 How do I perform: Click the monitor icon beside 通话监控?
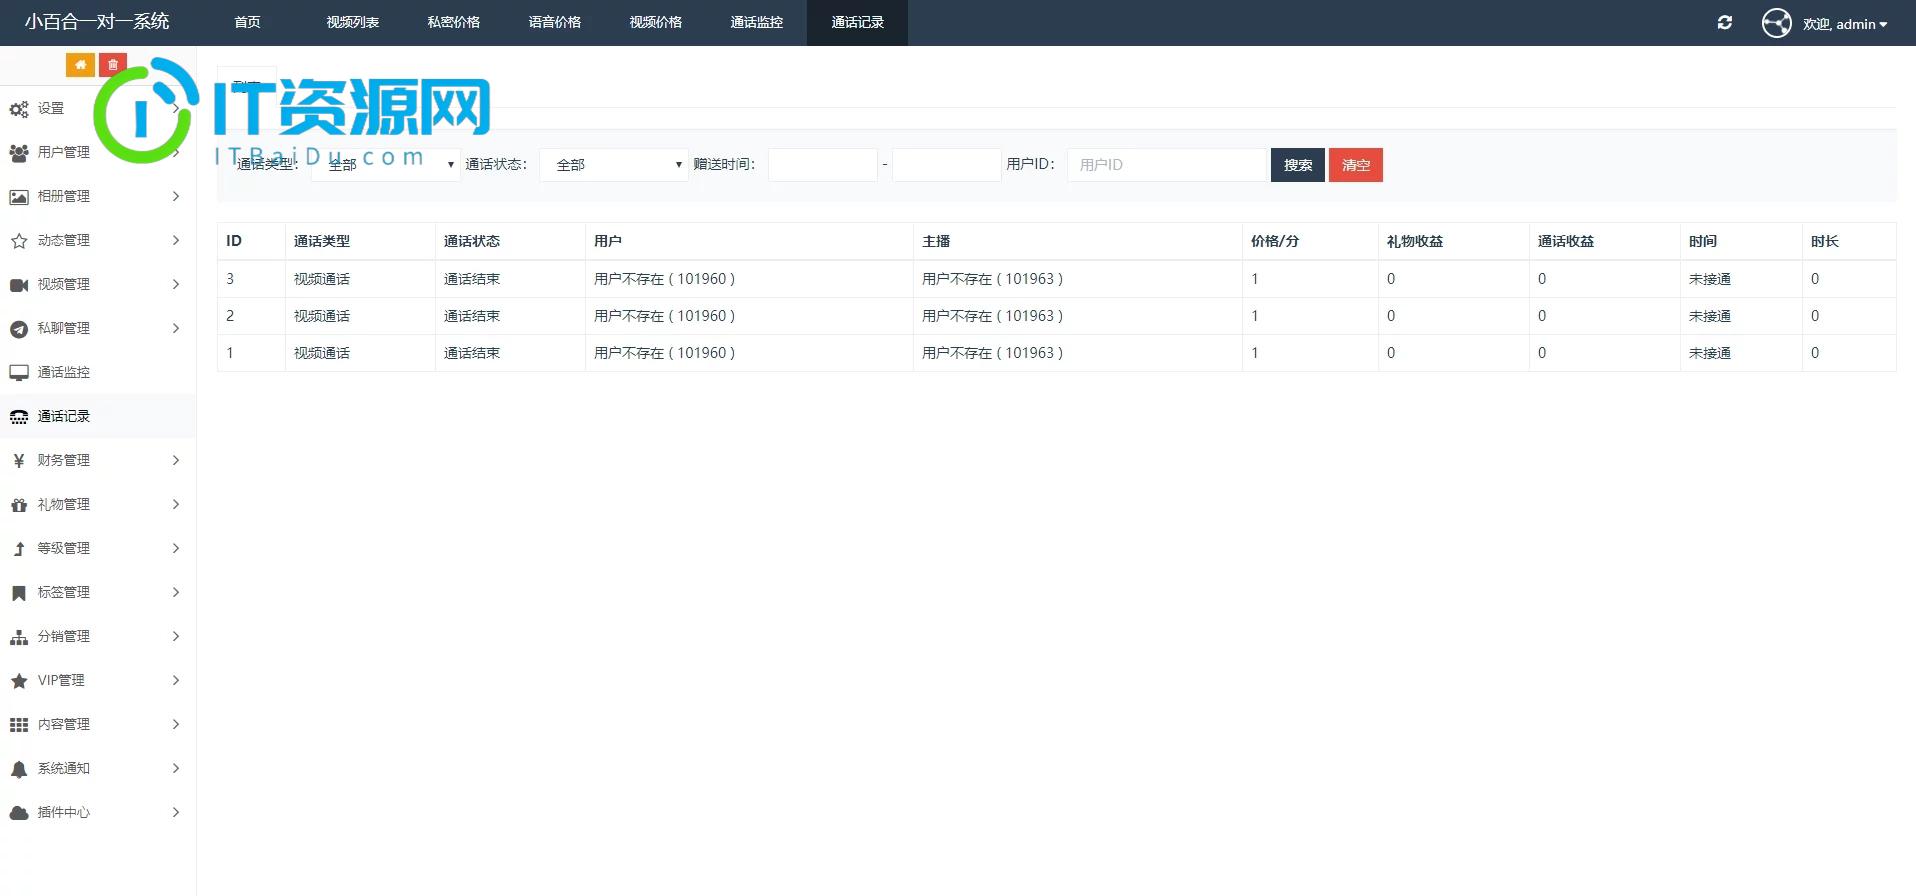click(19, 373)
